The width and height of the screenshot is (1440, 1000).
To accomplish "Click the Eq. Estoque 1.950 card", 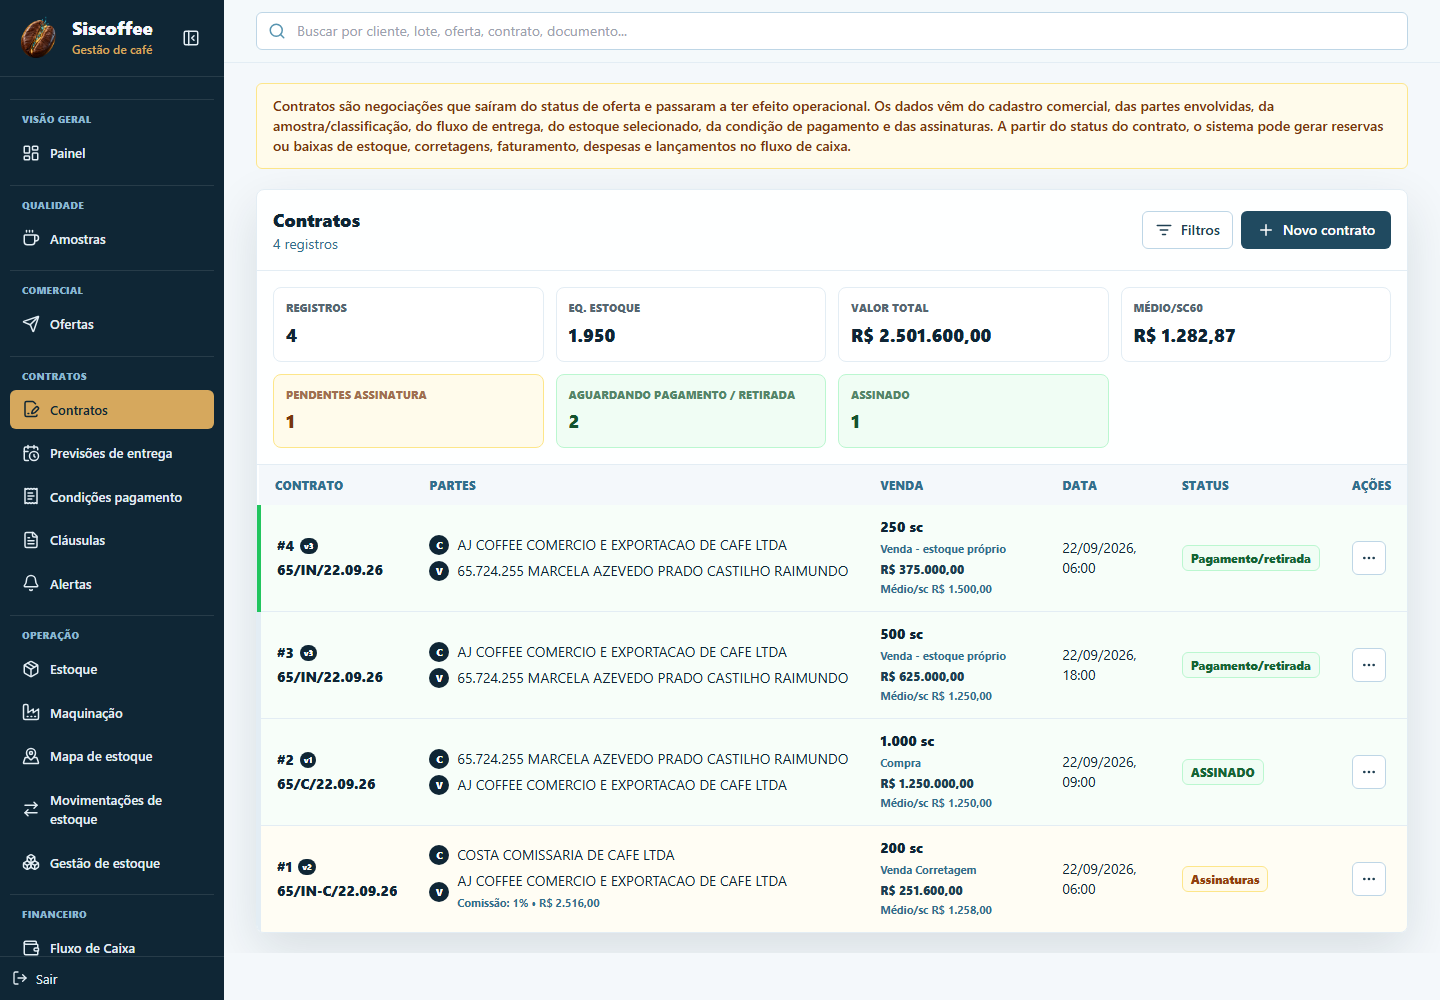I will click(691, 324).
